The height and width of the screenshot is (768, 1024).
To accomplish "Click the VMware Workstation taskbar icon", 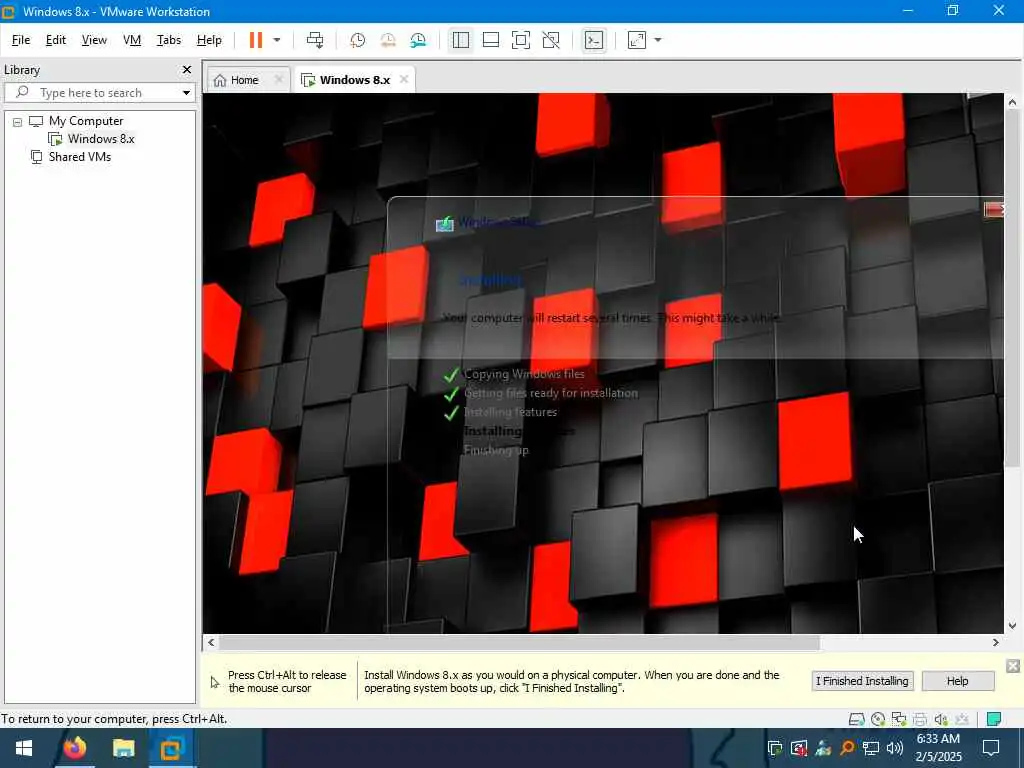I will pyautogui.click(x=172, y=748).
